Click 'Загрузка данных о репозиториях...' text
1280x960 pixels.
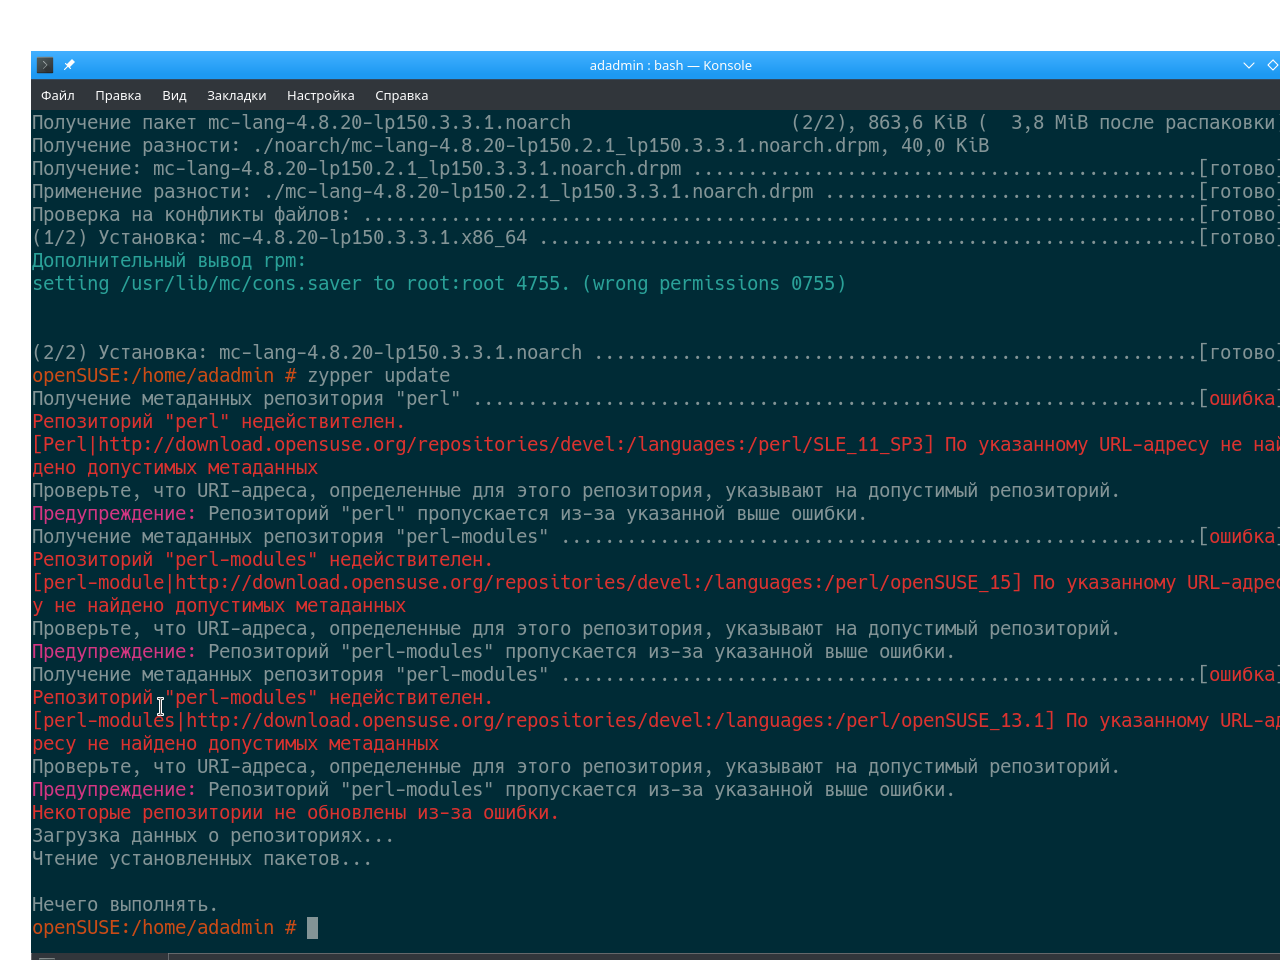coord(213,836)
